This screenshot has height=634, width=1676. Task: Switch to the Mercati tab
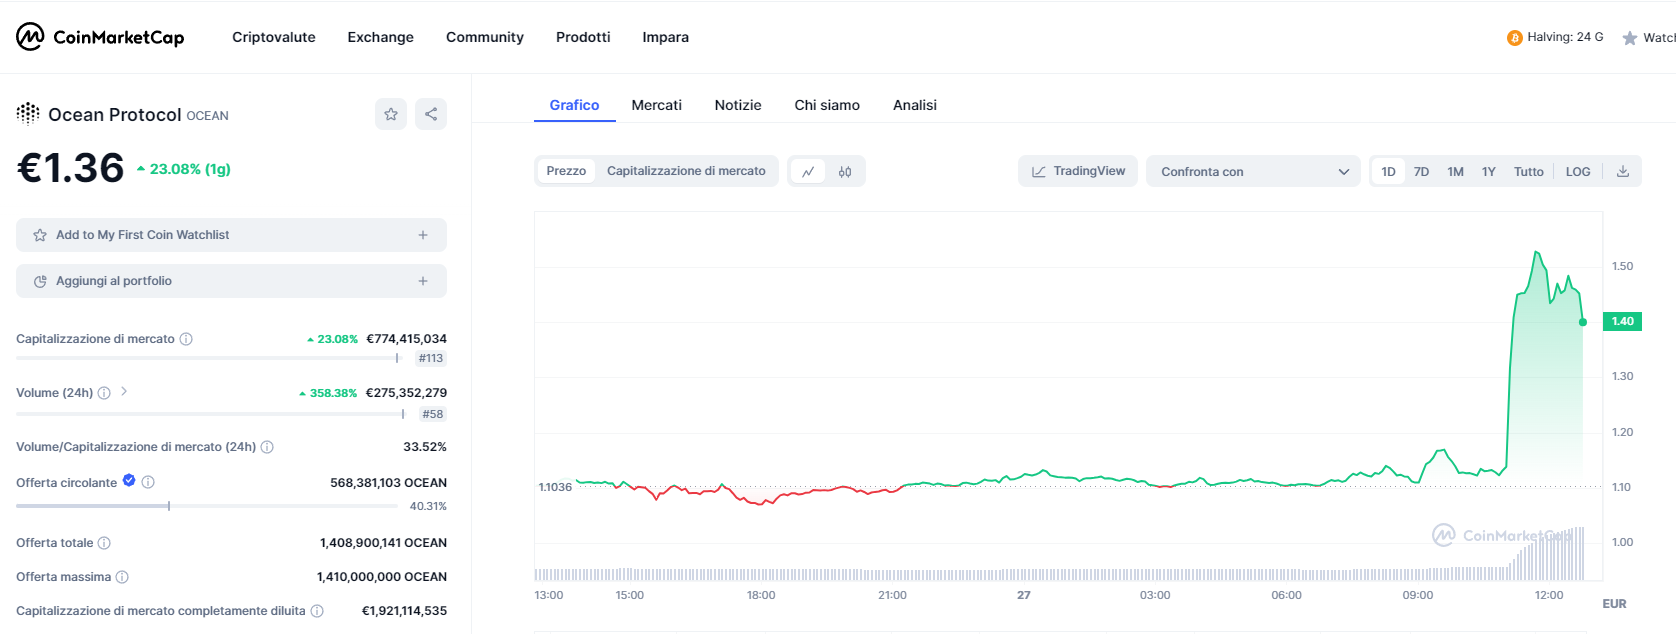(x=656, y=105)
